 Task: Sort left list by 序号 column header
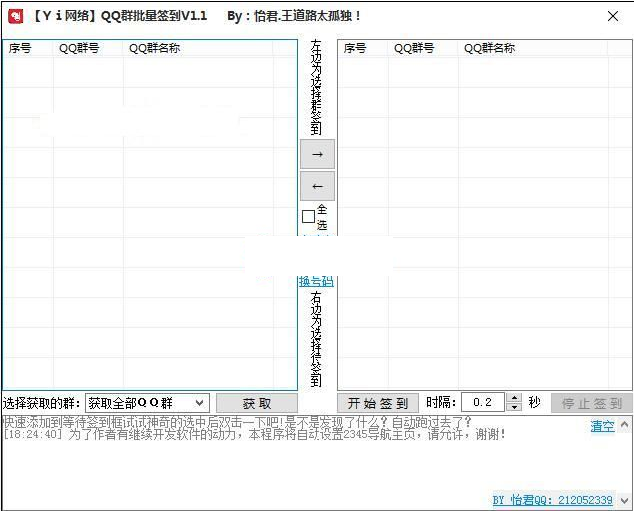point(20,48)
